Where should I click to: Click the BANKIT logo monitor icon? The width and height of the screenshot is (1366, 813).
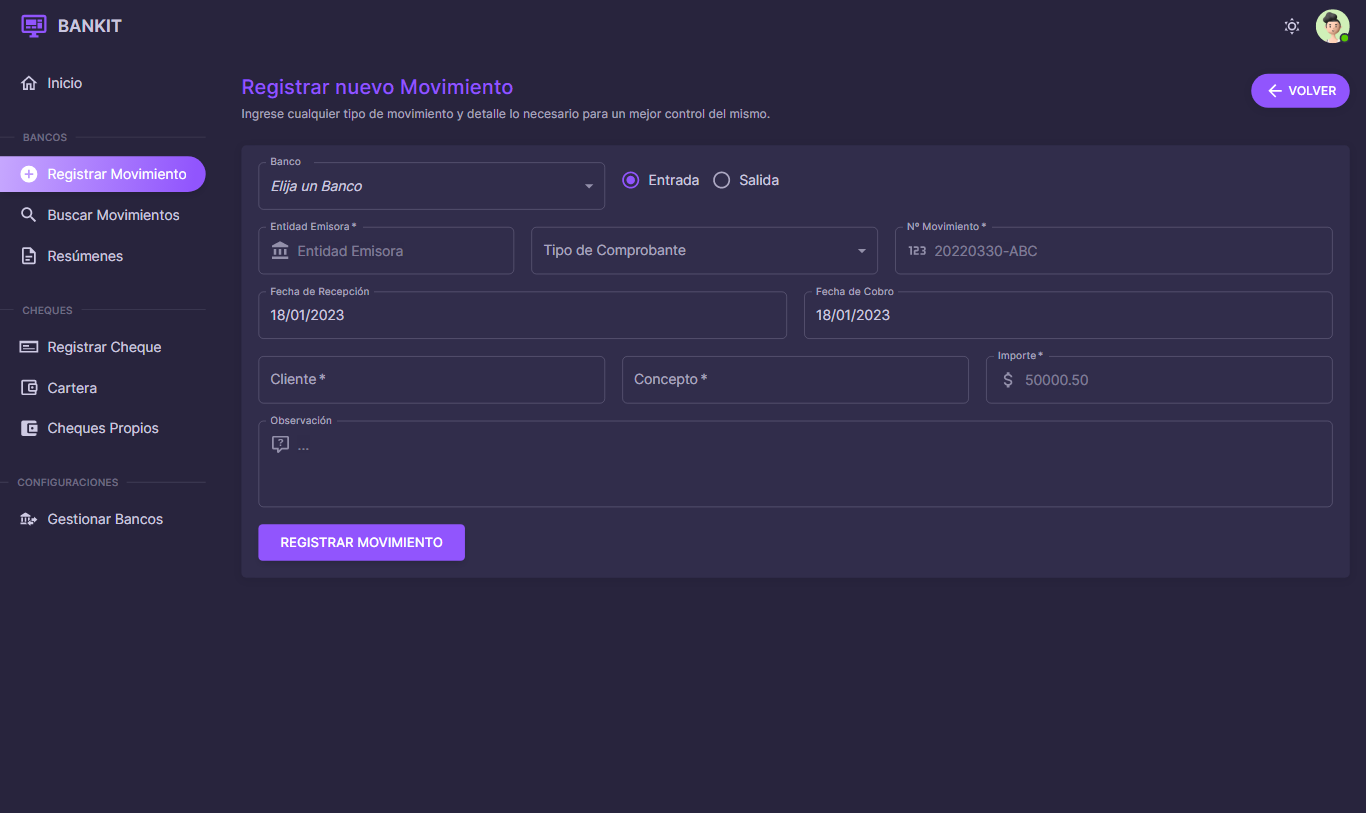tap(34, 26)
